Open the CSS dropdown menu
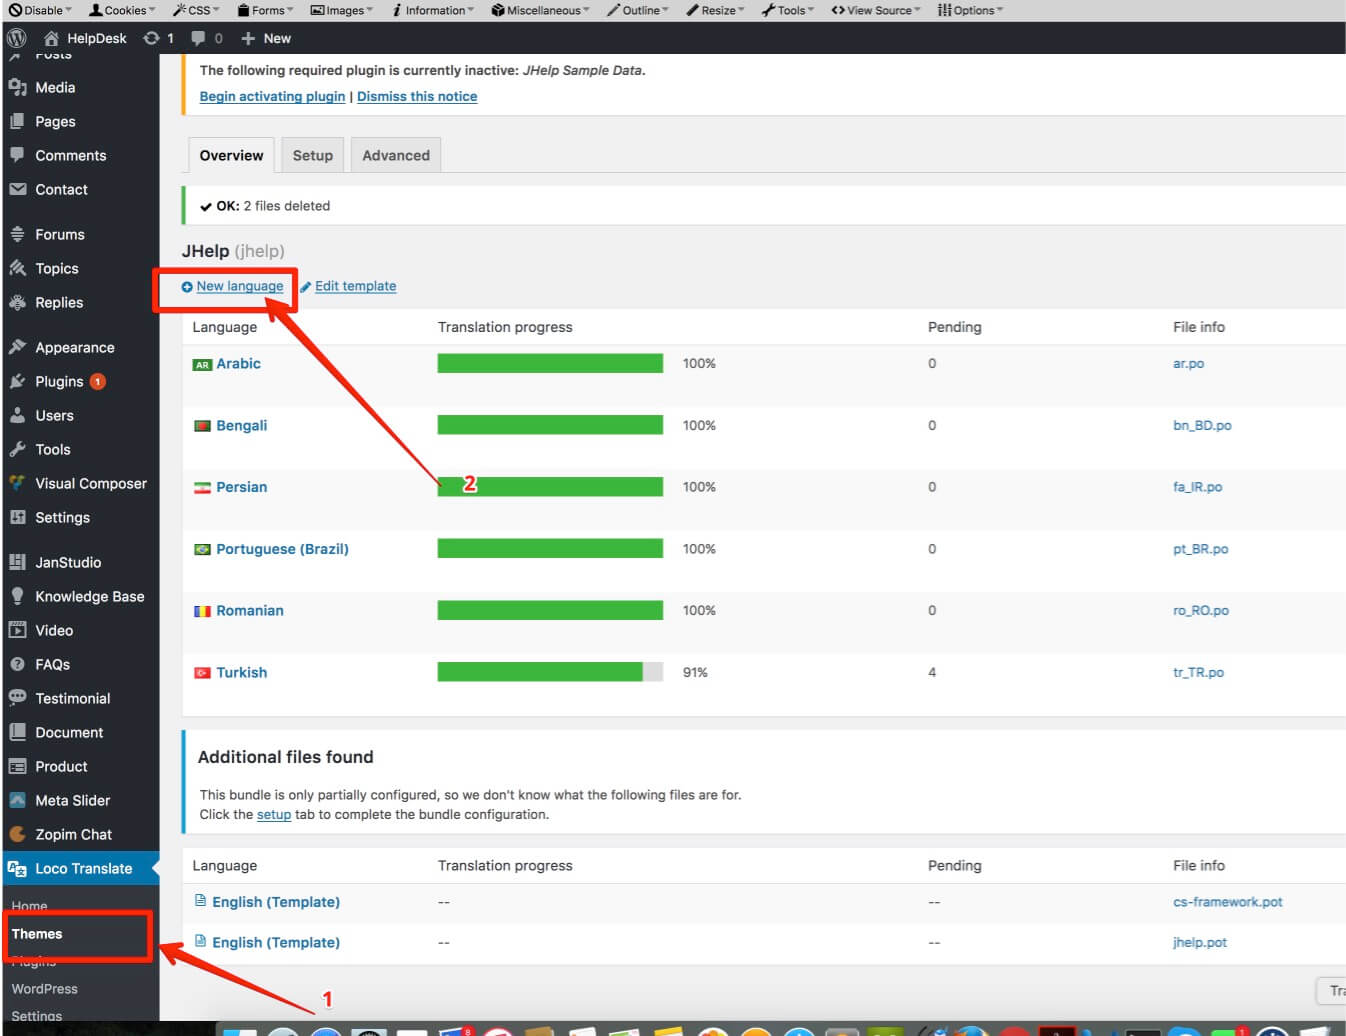Screen dimensions: 1346x1036 pyautogui.click(x=196, y=10)
